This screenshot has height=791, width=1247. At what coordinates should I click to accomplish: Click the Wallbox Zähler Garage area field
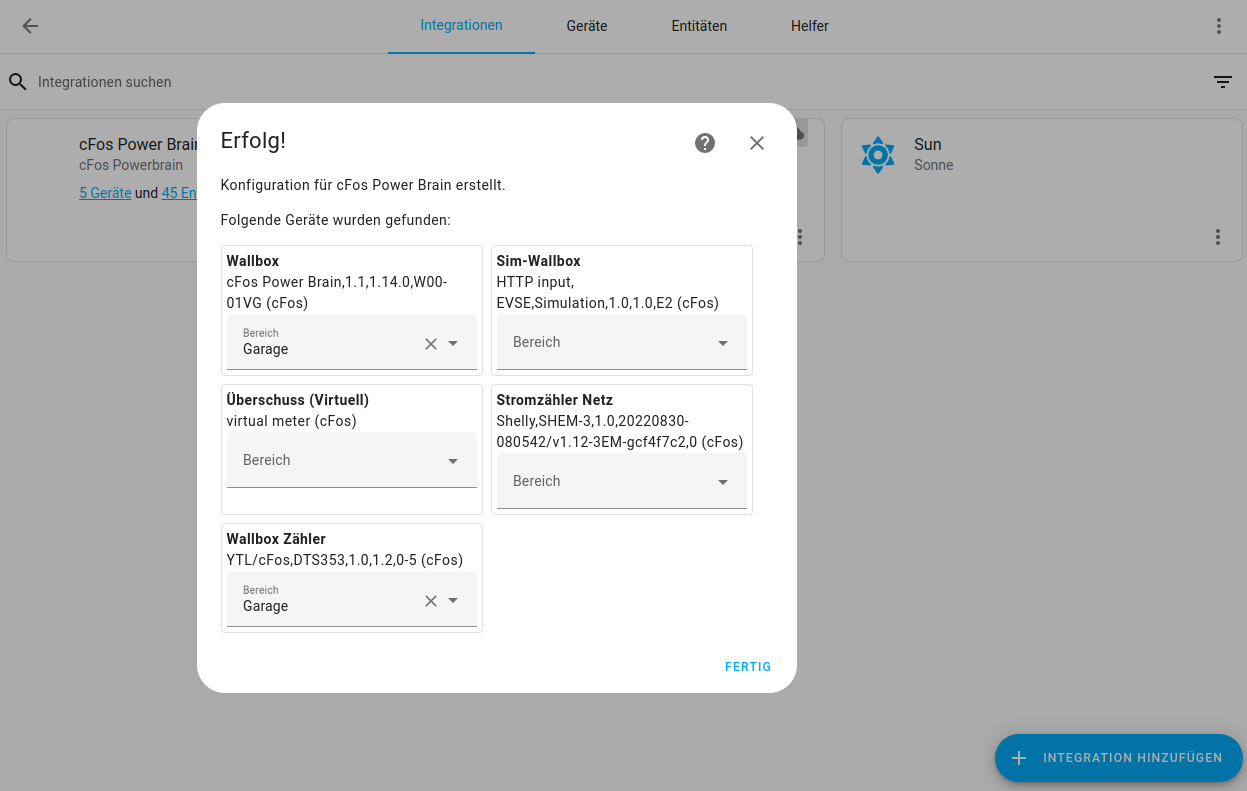click(352, 599)
